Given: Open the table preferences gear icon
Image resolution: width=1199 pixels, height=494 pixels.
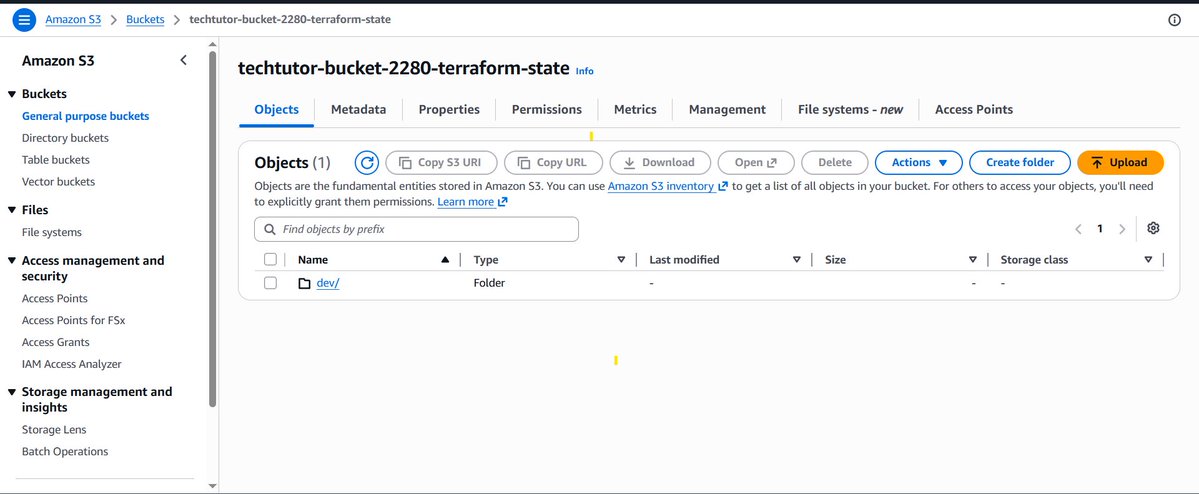Looking at the screenshot, I should pos(1154,228).
